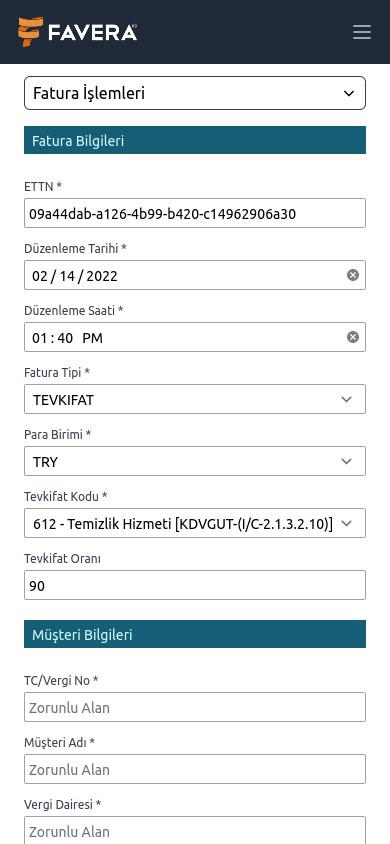Select the month in Düzenleme Tarihi
This screenshot has width=390, height=844.
(x=40, y=276)
